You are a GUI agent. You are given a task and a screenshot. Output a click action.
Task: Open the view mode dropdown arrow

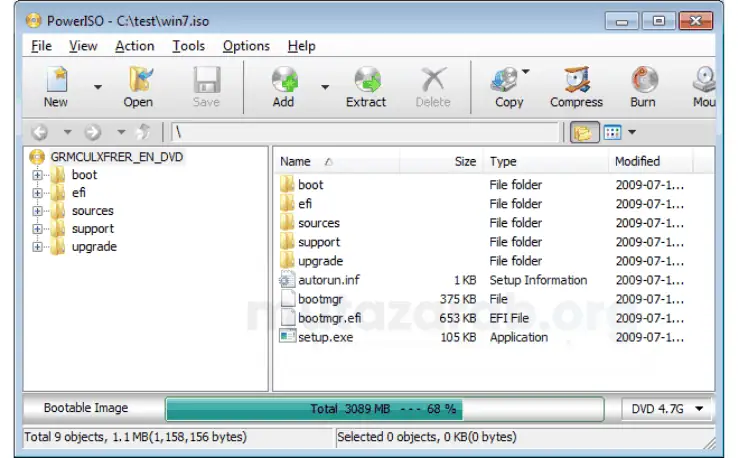click(x=632, y=132)
